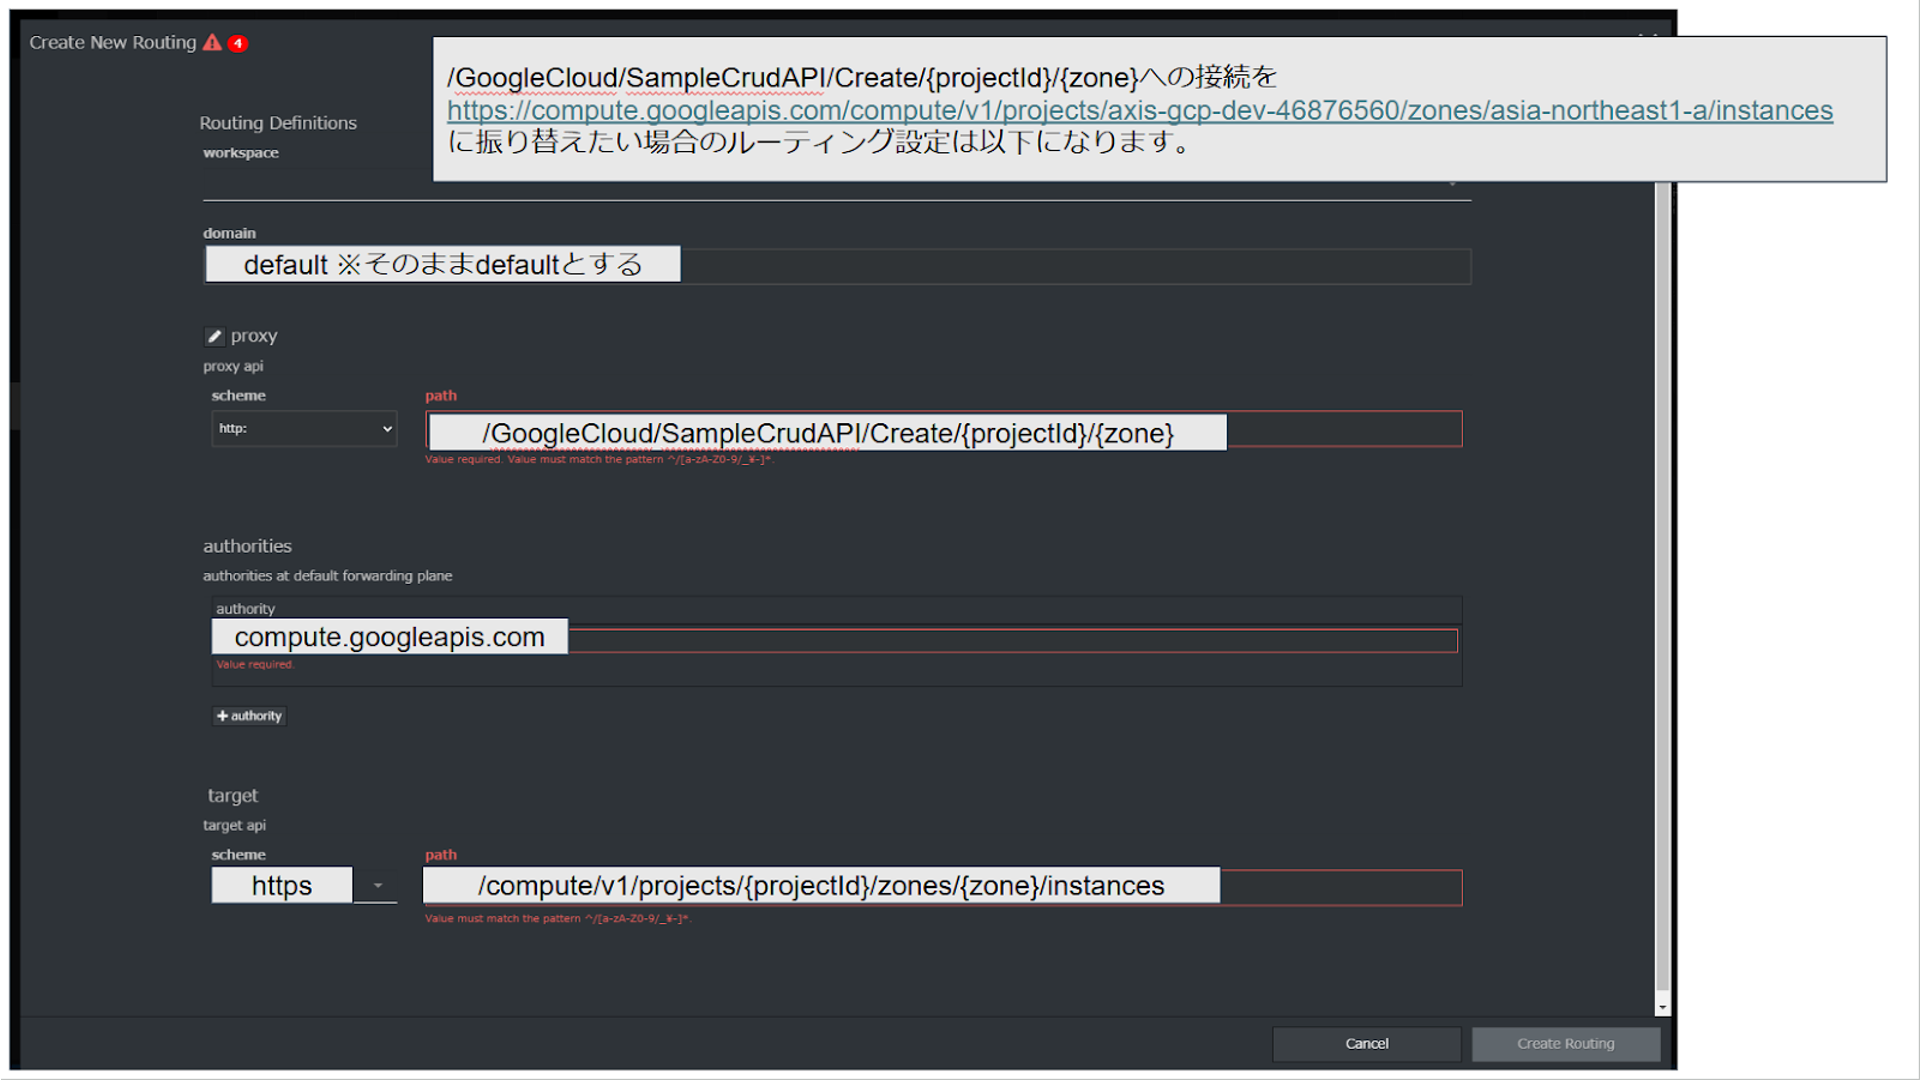1920x1080 pixels.
Task: Click the Create Routing button
Action: coord(1565,1044)
